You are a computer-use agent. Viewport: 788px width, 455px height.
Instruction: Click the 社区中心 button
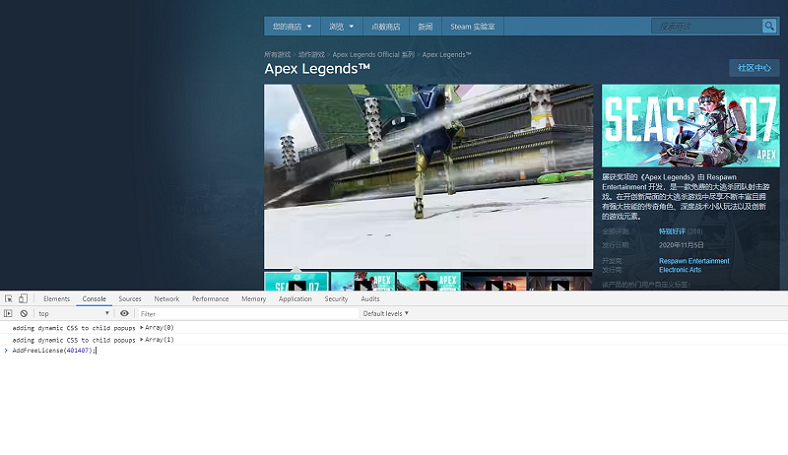754,68
